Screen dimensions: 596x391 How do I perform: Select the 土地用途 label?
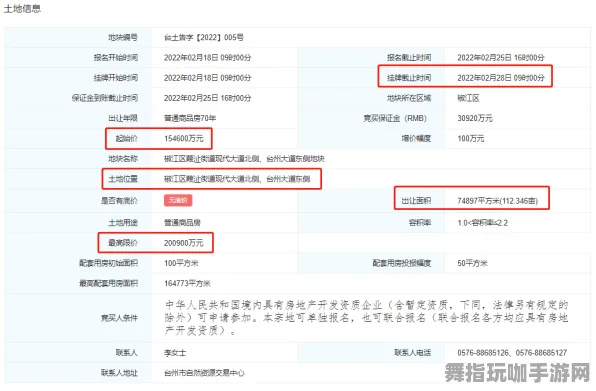[x=123, y=222]
